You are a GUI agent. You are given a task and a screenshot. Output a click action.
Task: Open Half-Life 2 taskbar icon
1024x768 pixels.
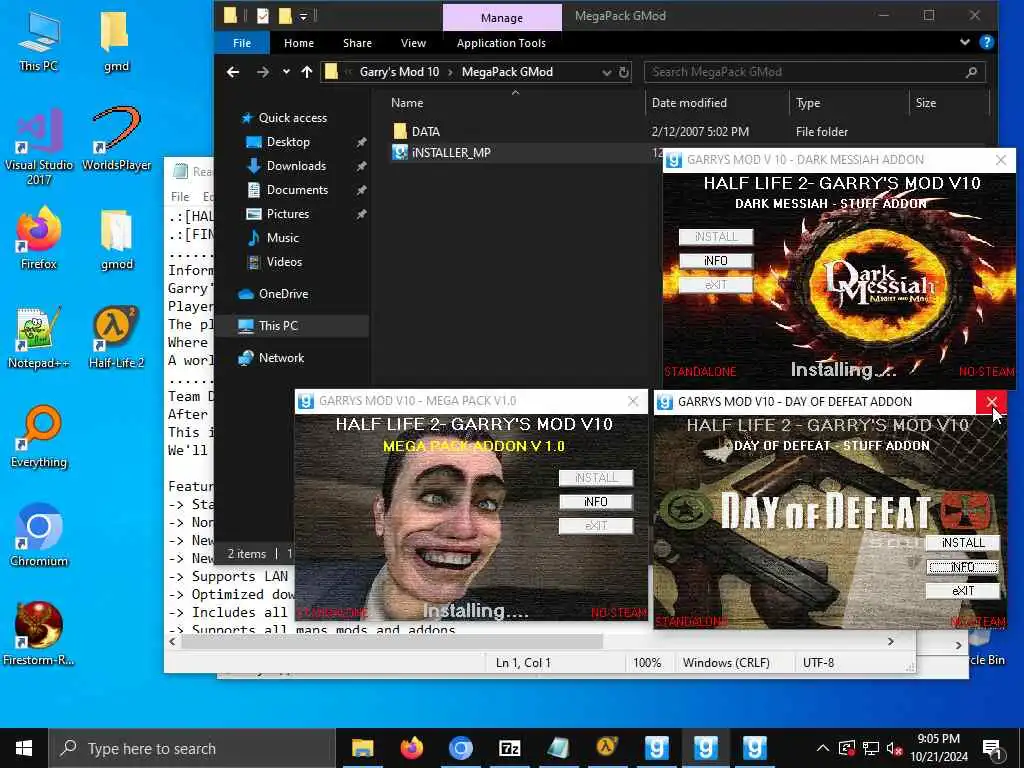pos(607,748)
